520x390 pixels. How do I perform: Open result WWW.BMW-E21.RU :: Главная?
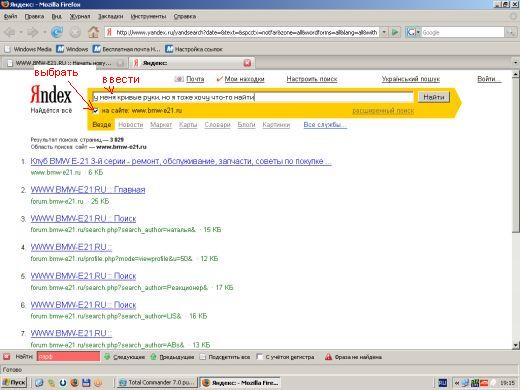pos(88,190)
